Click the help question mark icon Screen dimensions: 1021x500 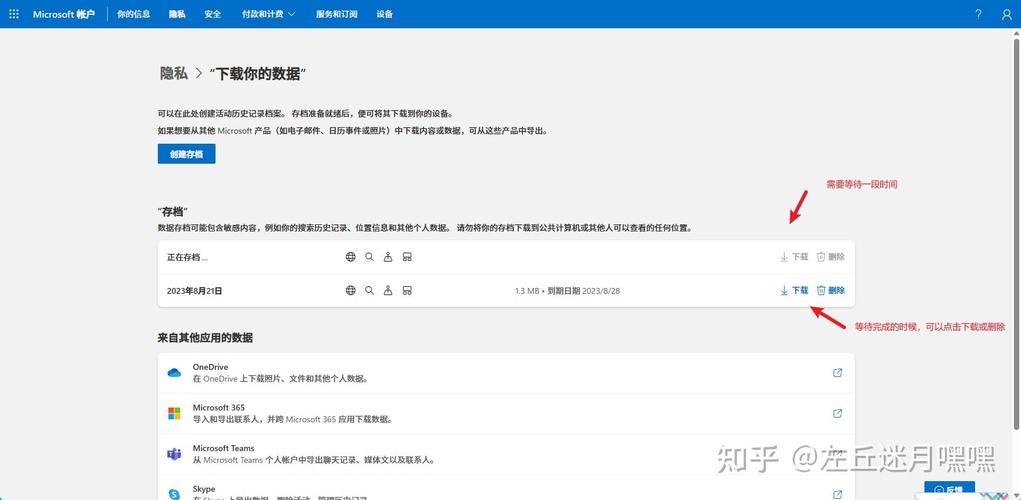(x=978, y=14)
